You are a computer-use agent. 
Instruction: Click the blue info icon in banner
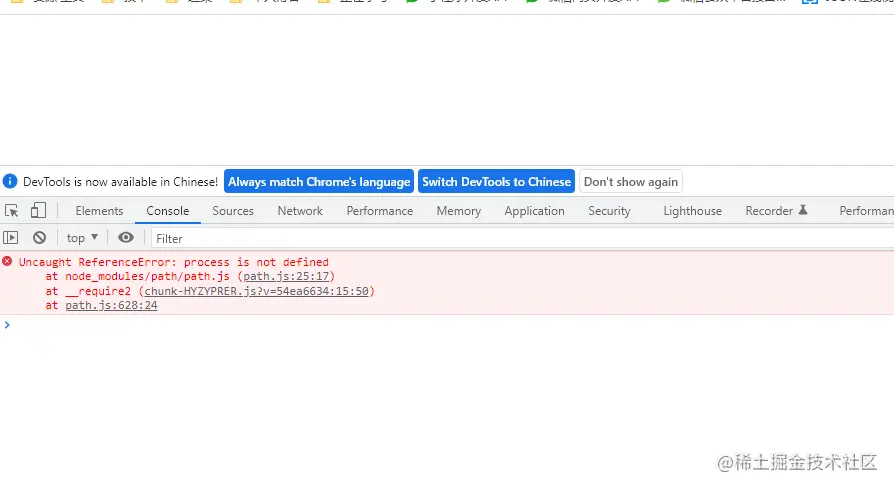point(10,181)
